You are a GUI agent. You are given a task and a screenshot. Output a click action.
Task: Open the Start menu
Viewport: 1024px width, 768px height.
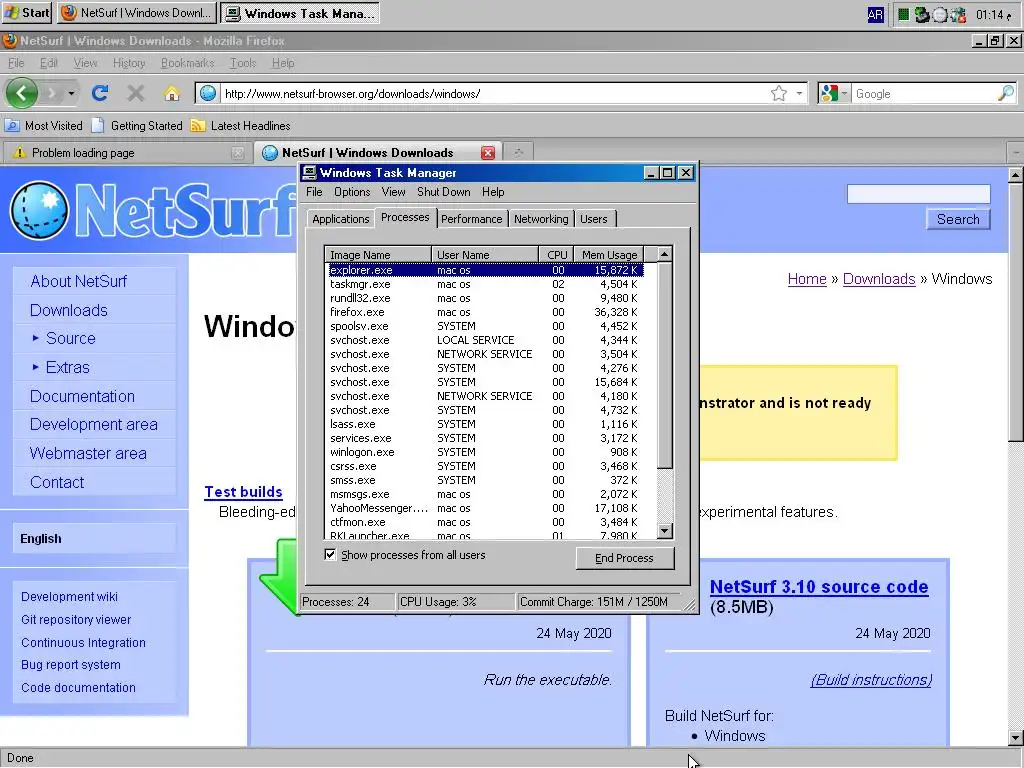[x=27, y=12]
